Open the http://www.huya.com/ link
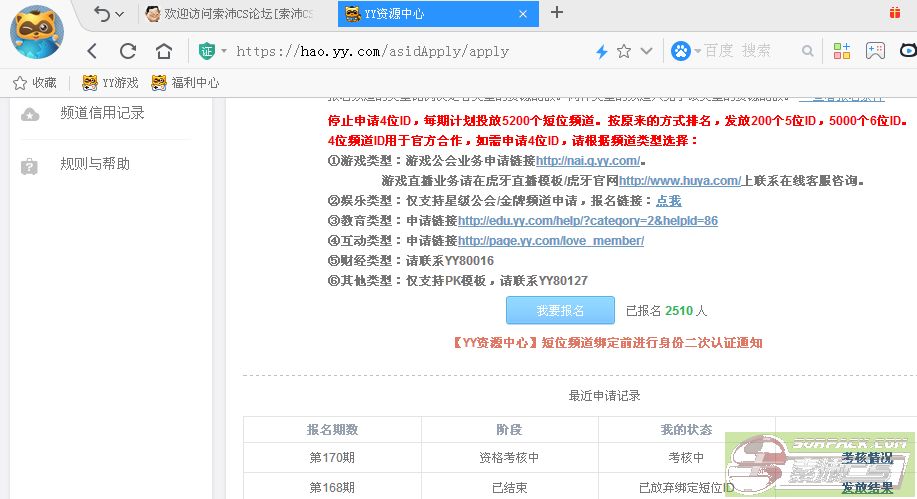The image size is (917, 499). click(680, 181)
